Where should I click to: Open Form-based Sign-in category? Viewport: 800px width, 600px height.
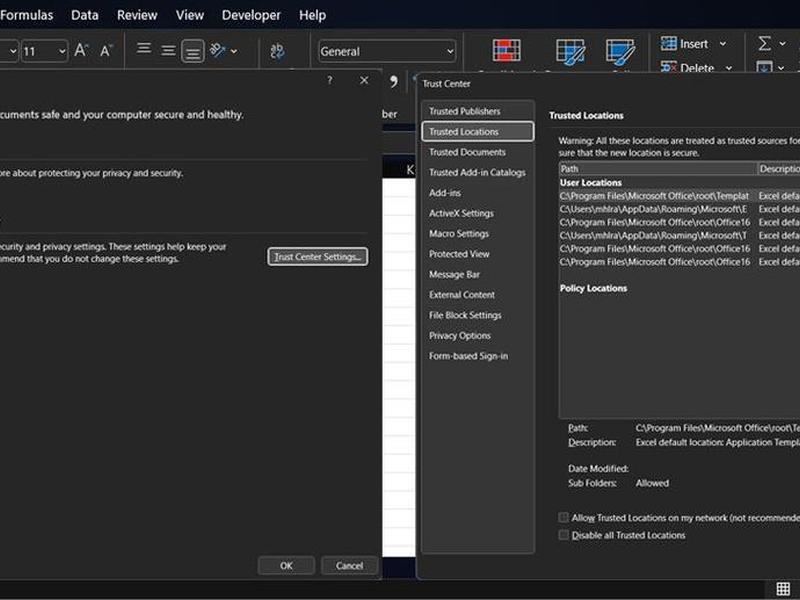[x=478, y=356]
